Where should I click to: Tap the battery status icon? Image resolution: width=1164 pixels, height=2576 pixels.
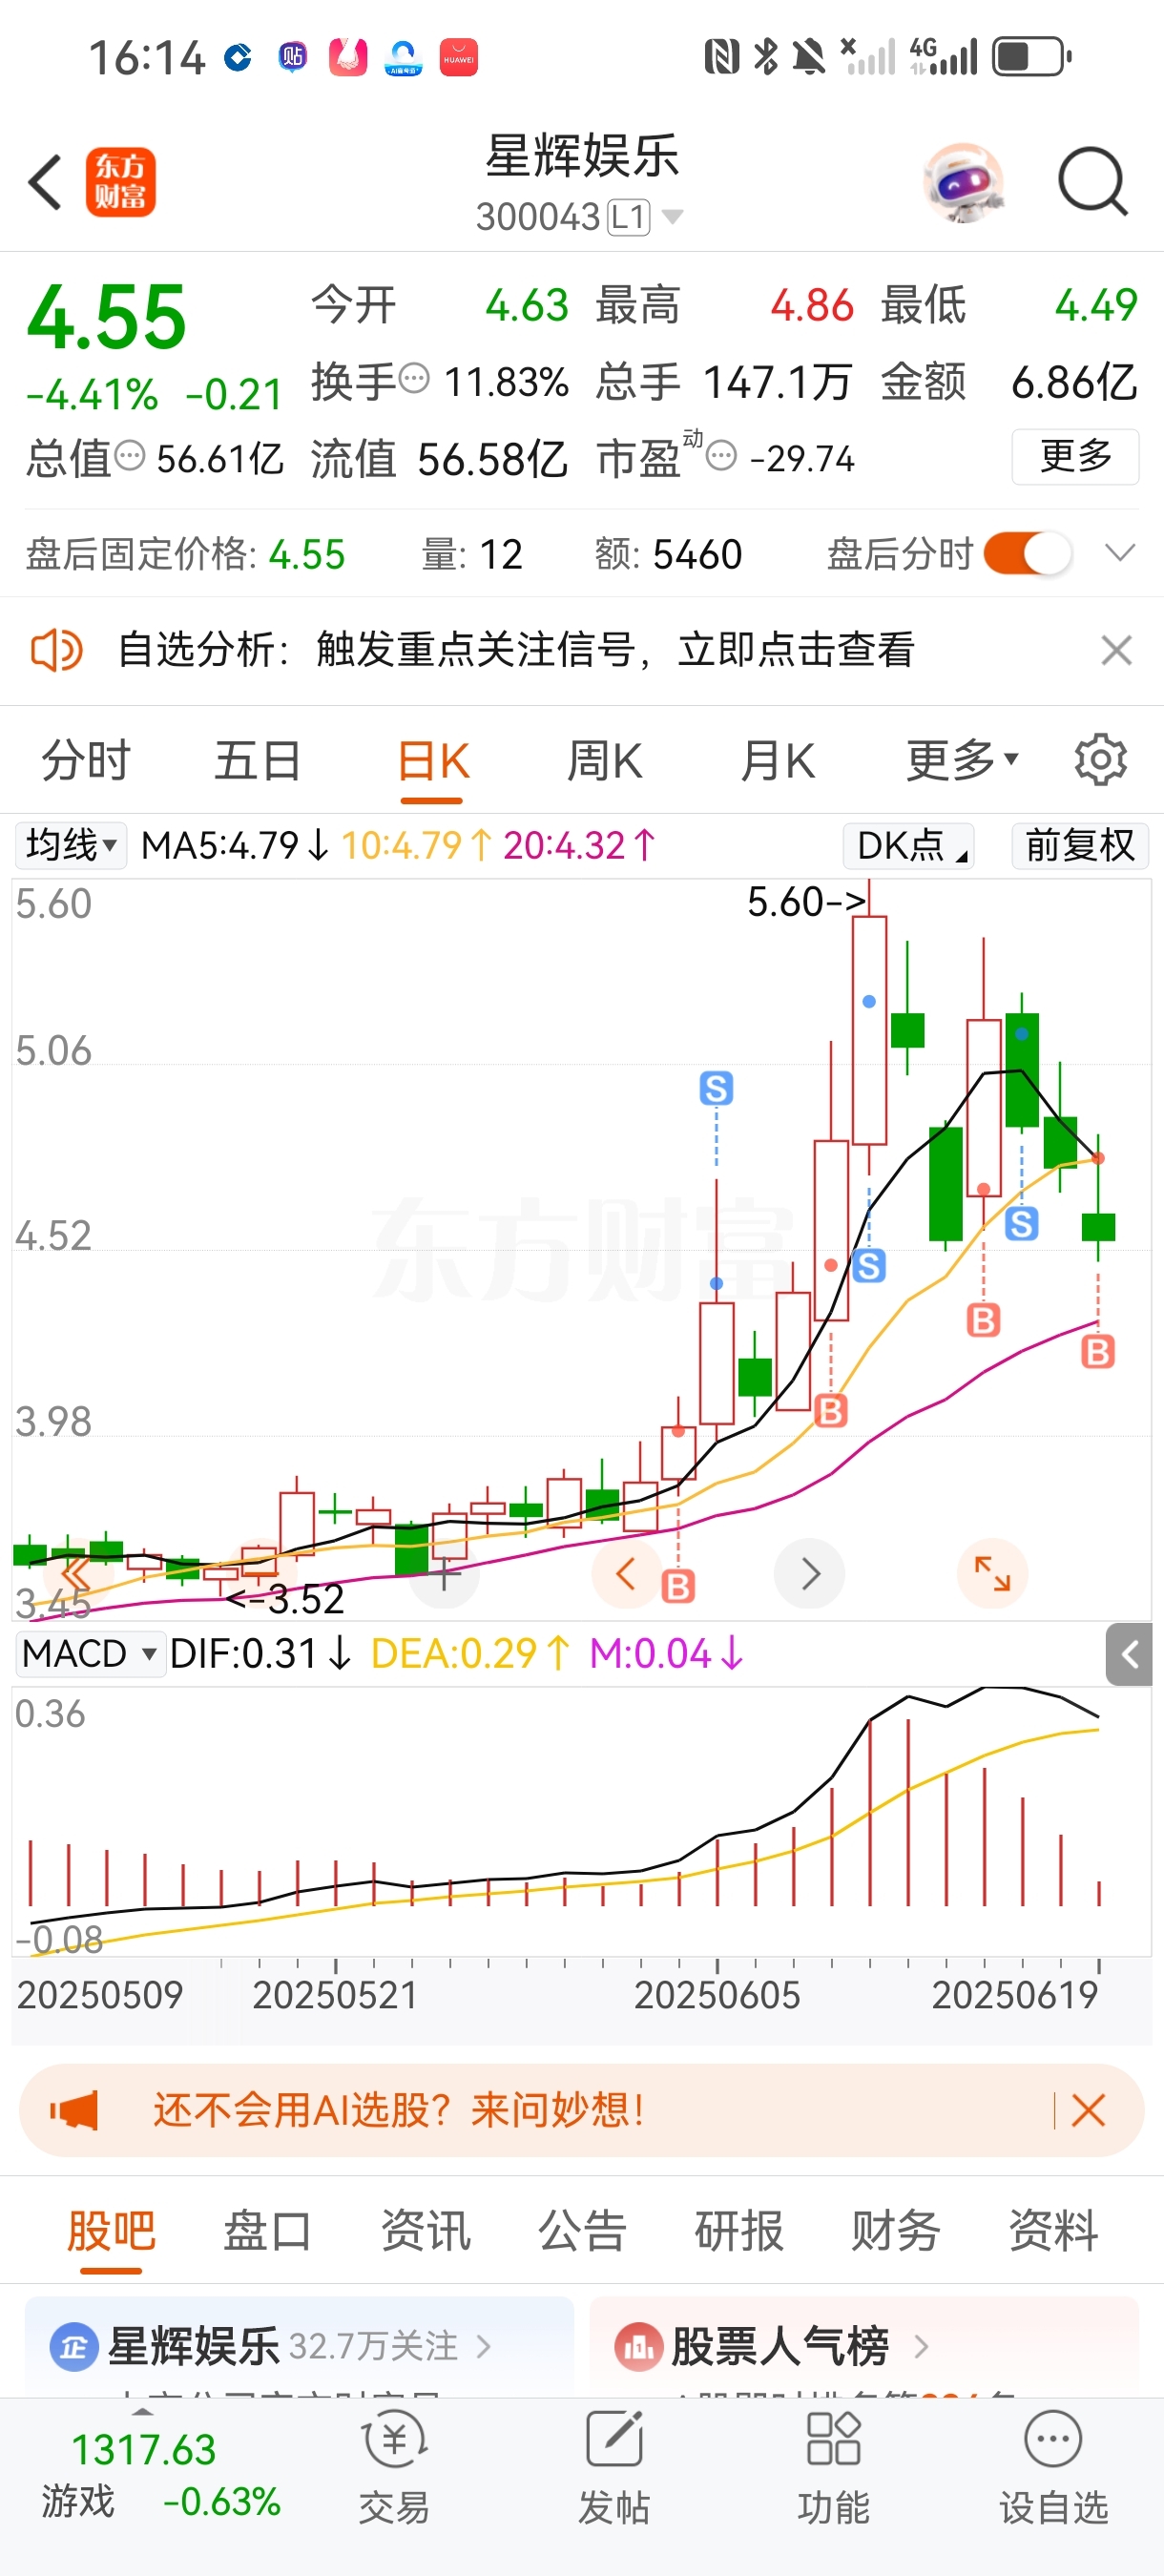(1032, 57)
